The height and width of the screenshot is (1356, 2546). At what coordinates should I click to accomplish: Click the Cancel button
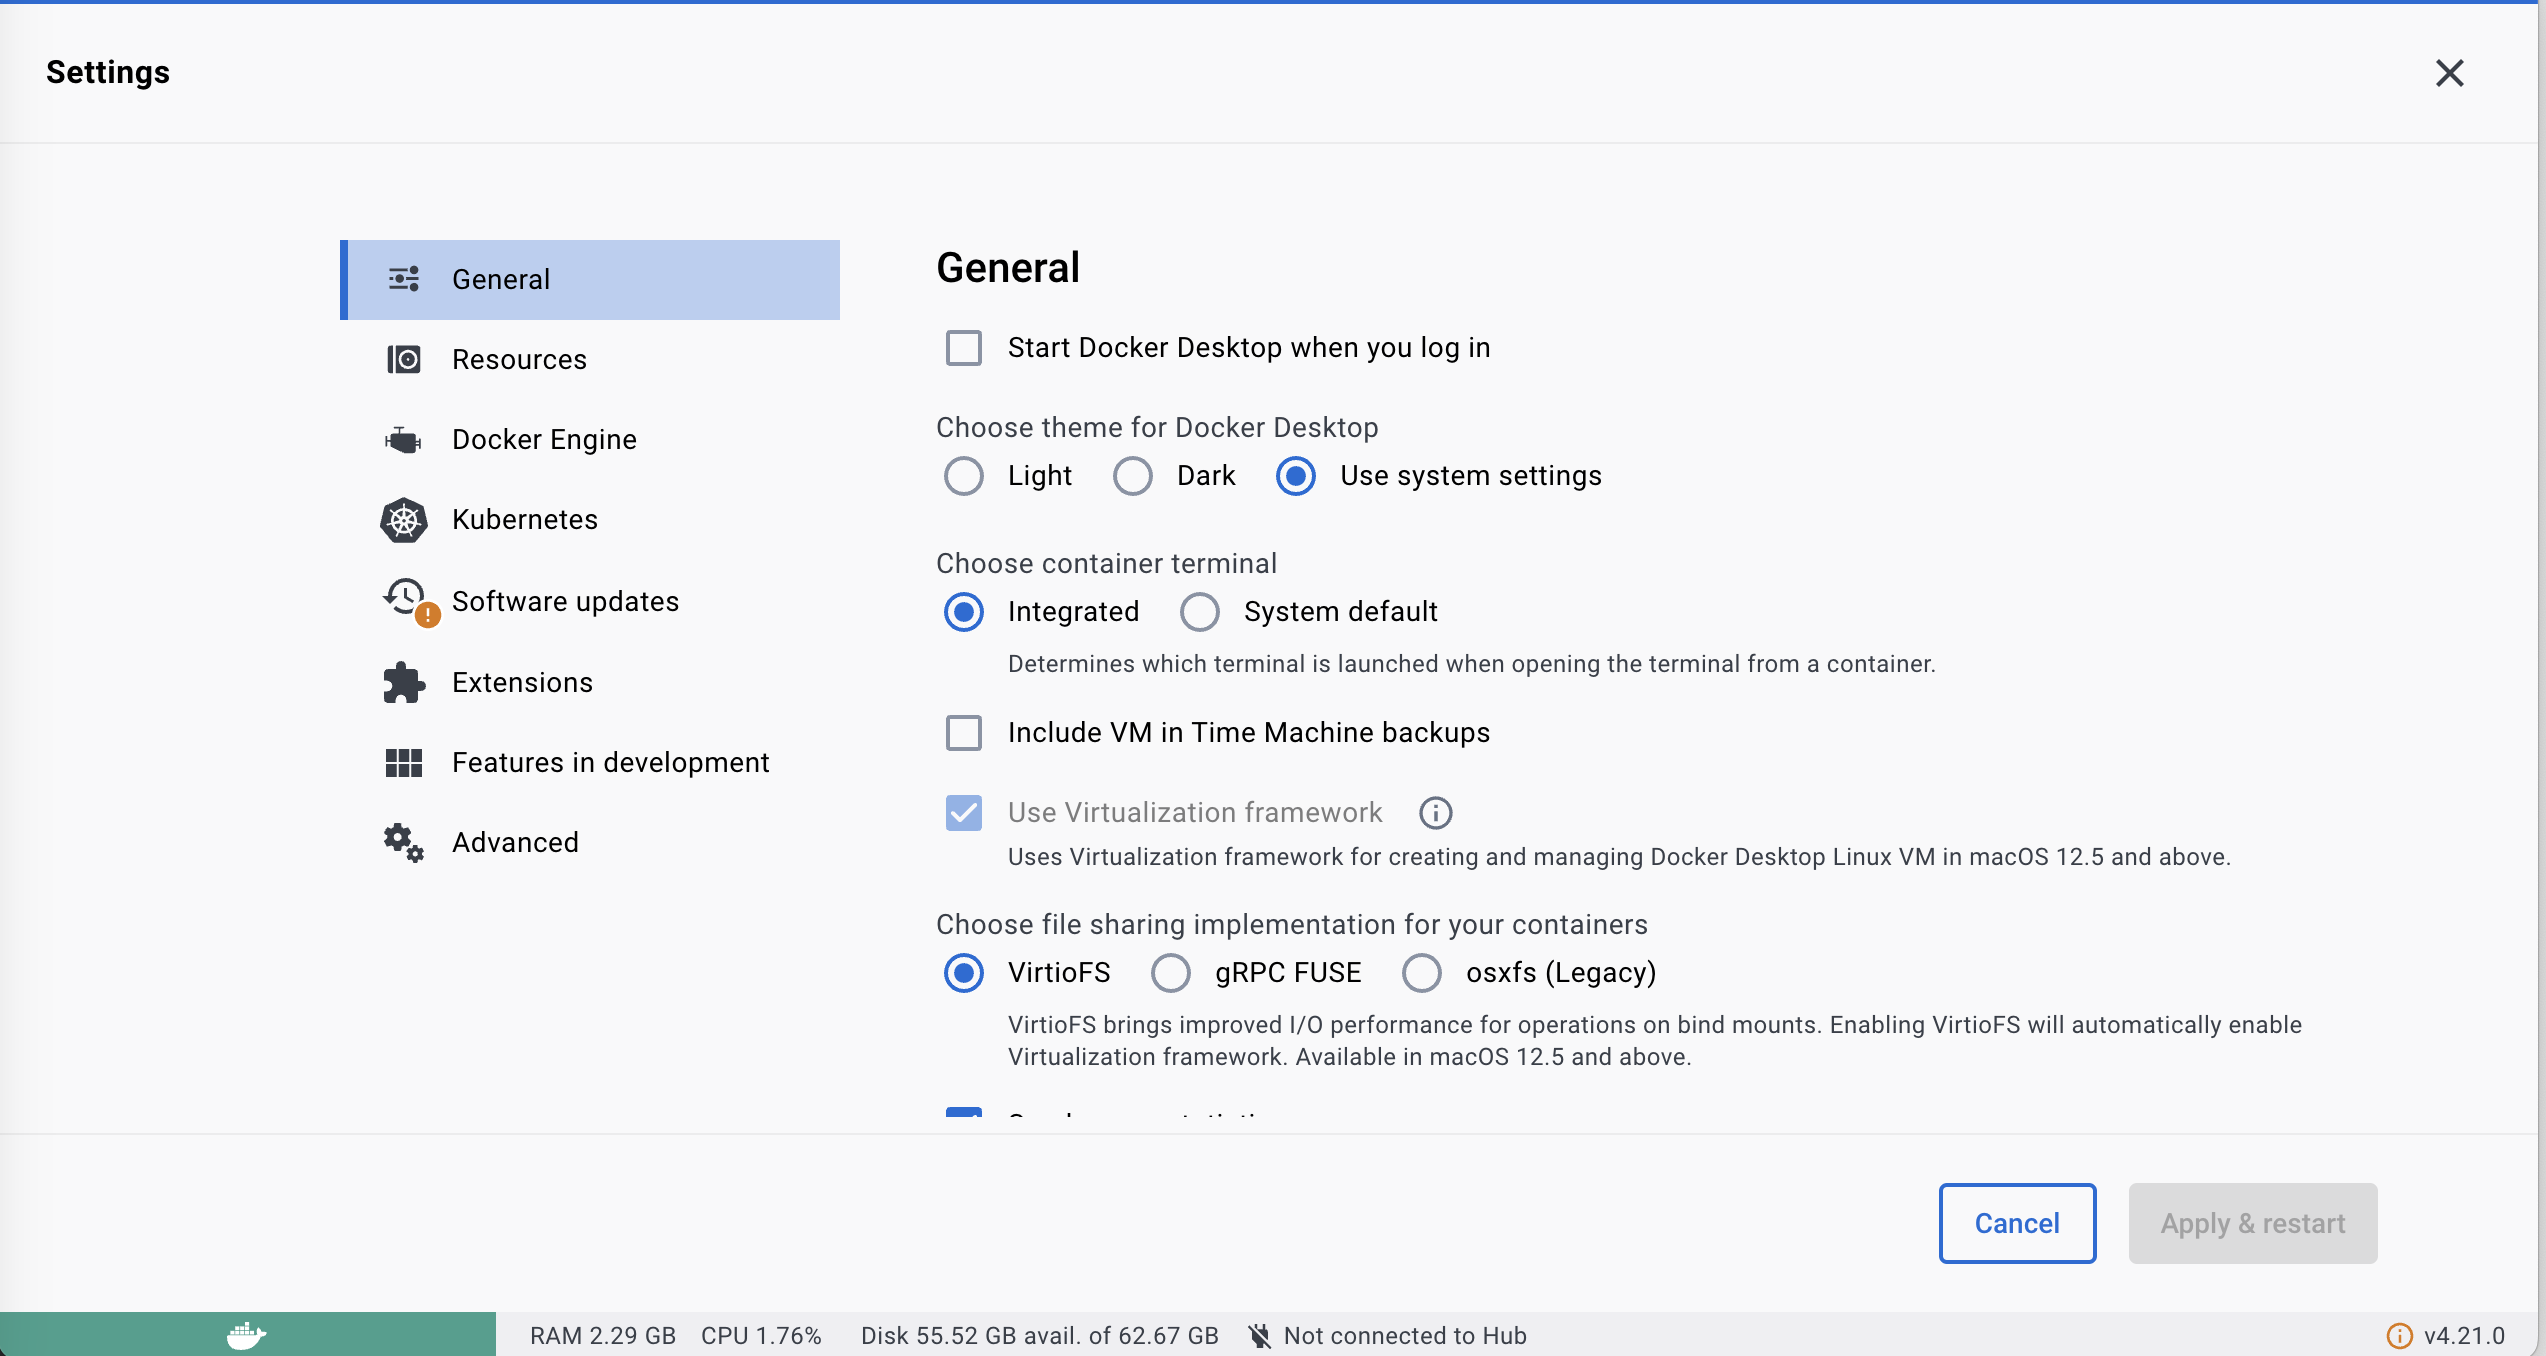pyautogui.click(x=2017, y=1223)
